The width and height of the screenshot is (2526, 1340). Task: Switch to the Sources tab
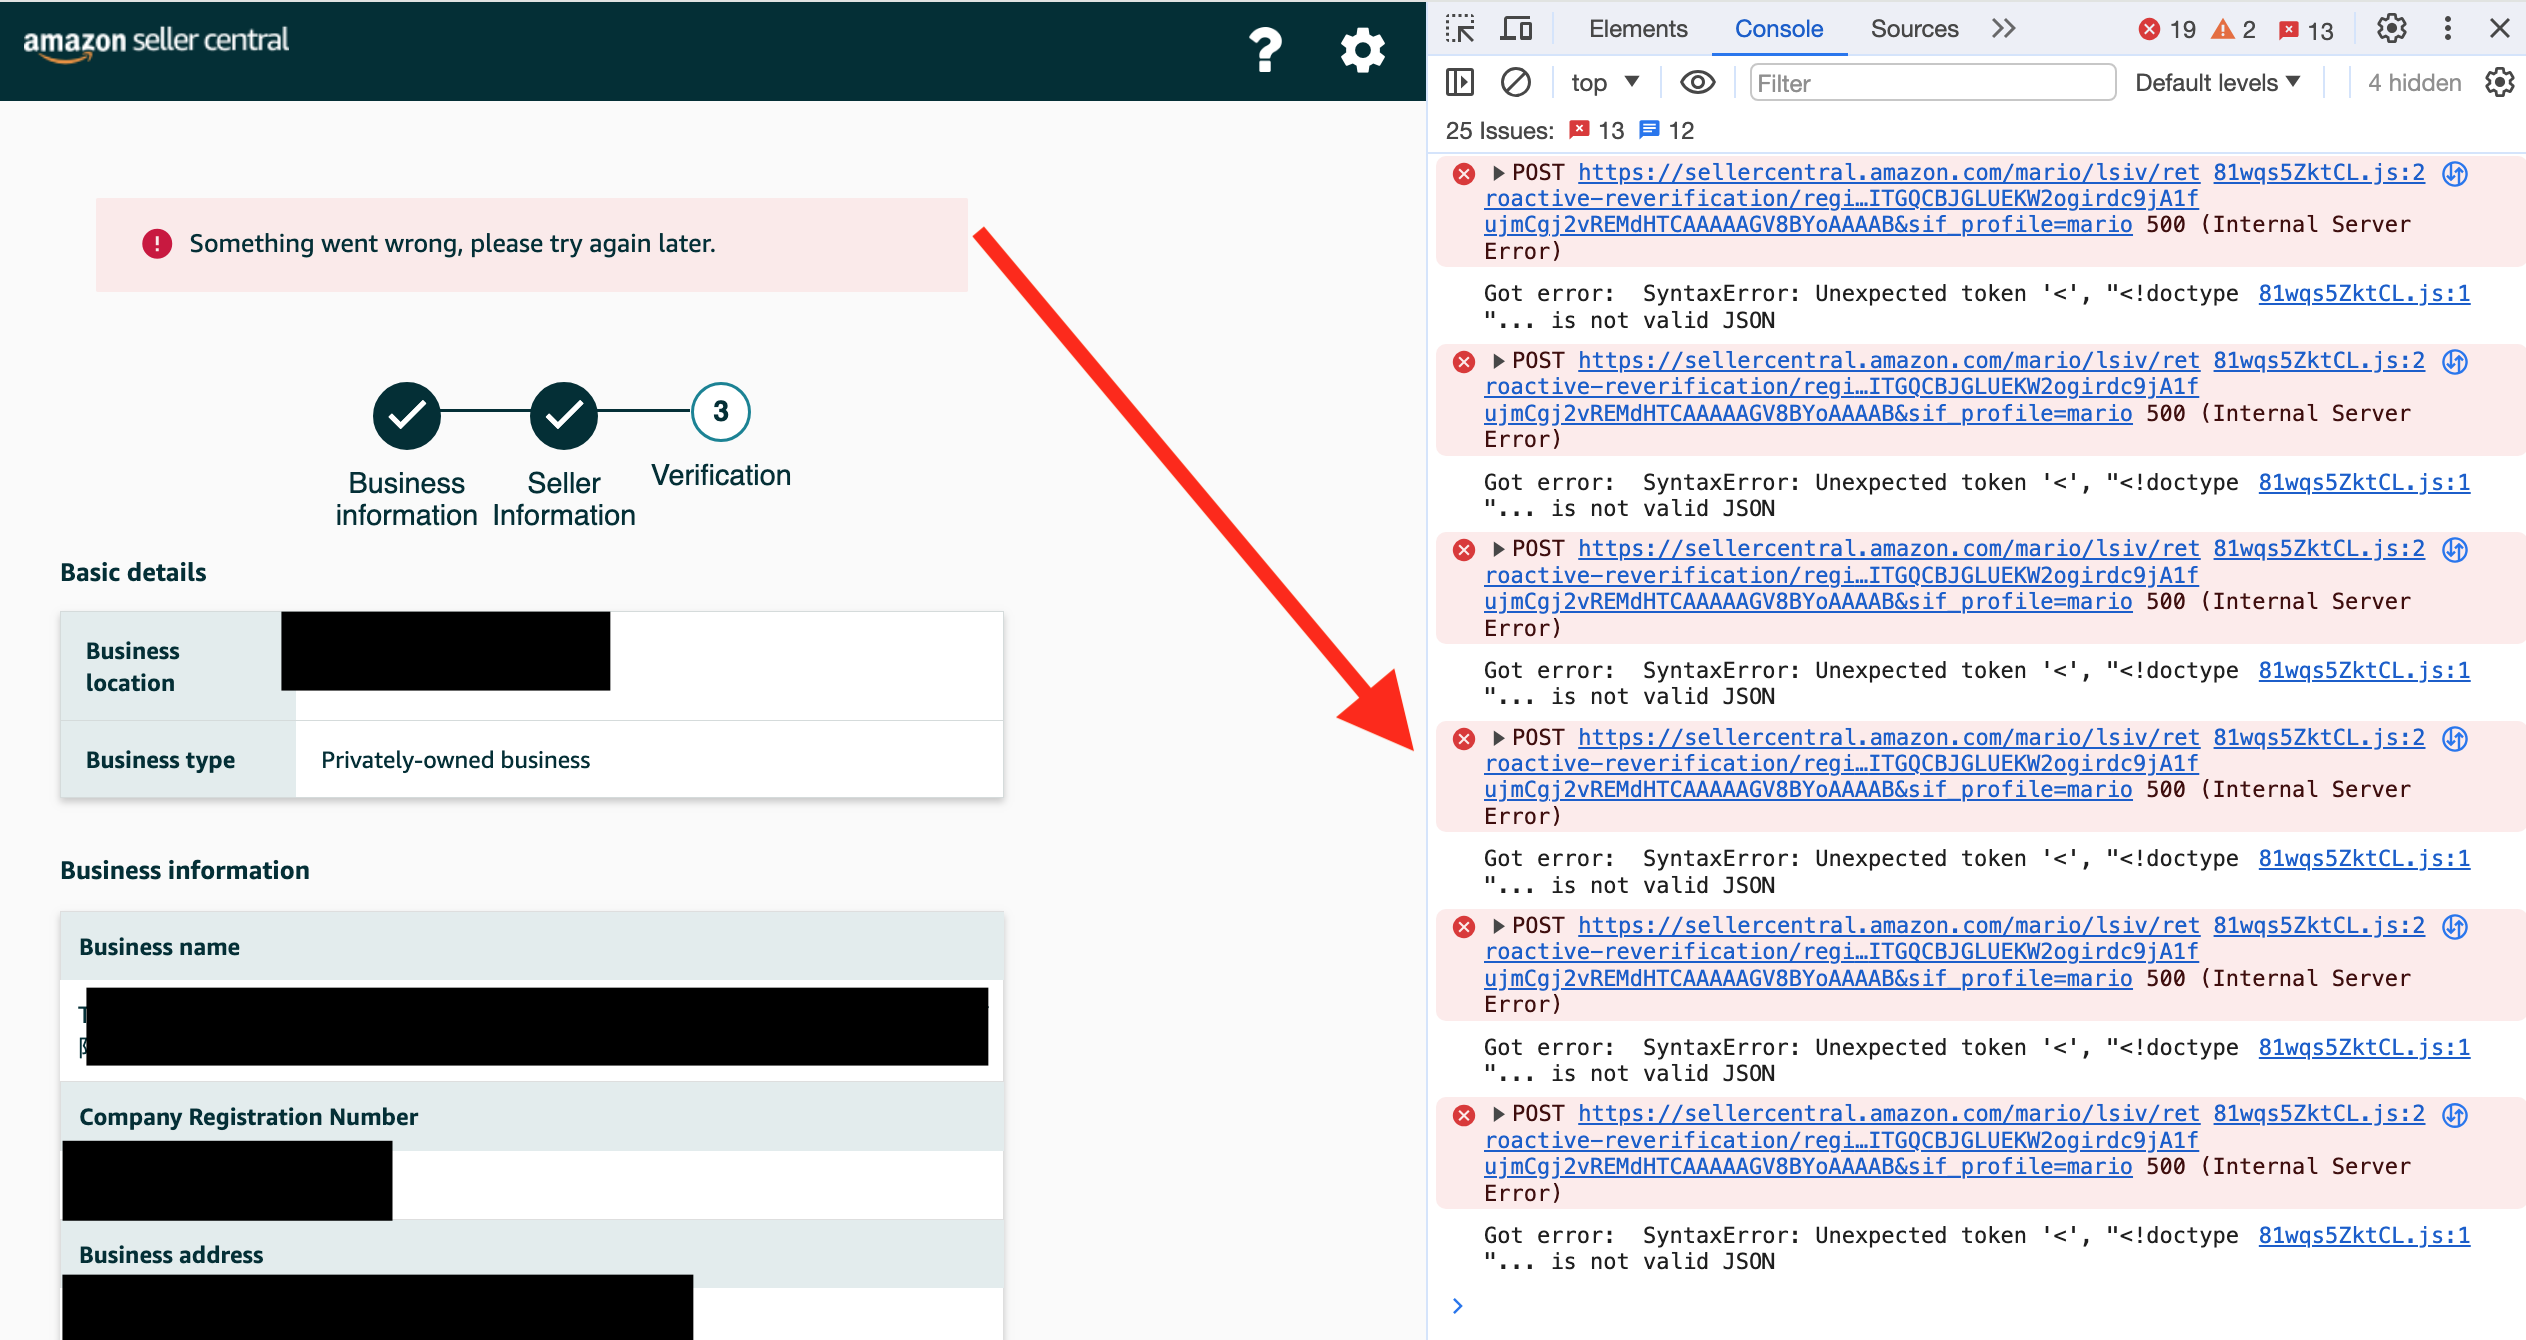1914,28
